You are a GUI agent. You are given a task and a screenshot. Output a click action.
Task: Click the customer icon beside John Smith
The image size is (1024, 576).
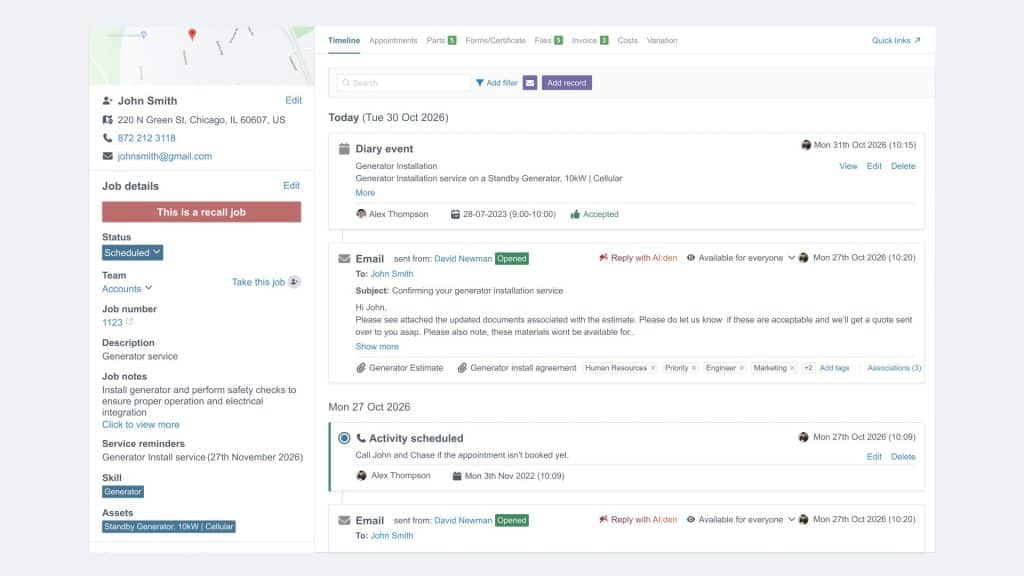(107, 101)
